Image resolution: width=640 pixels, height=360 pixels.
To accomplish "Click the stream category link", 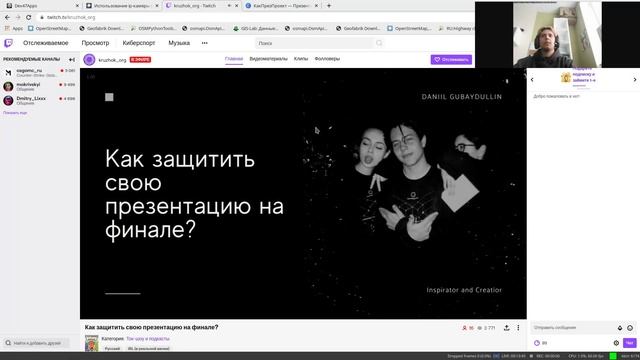I will pyautogui.click(x=148, y=339).
